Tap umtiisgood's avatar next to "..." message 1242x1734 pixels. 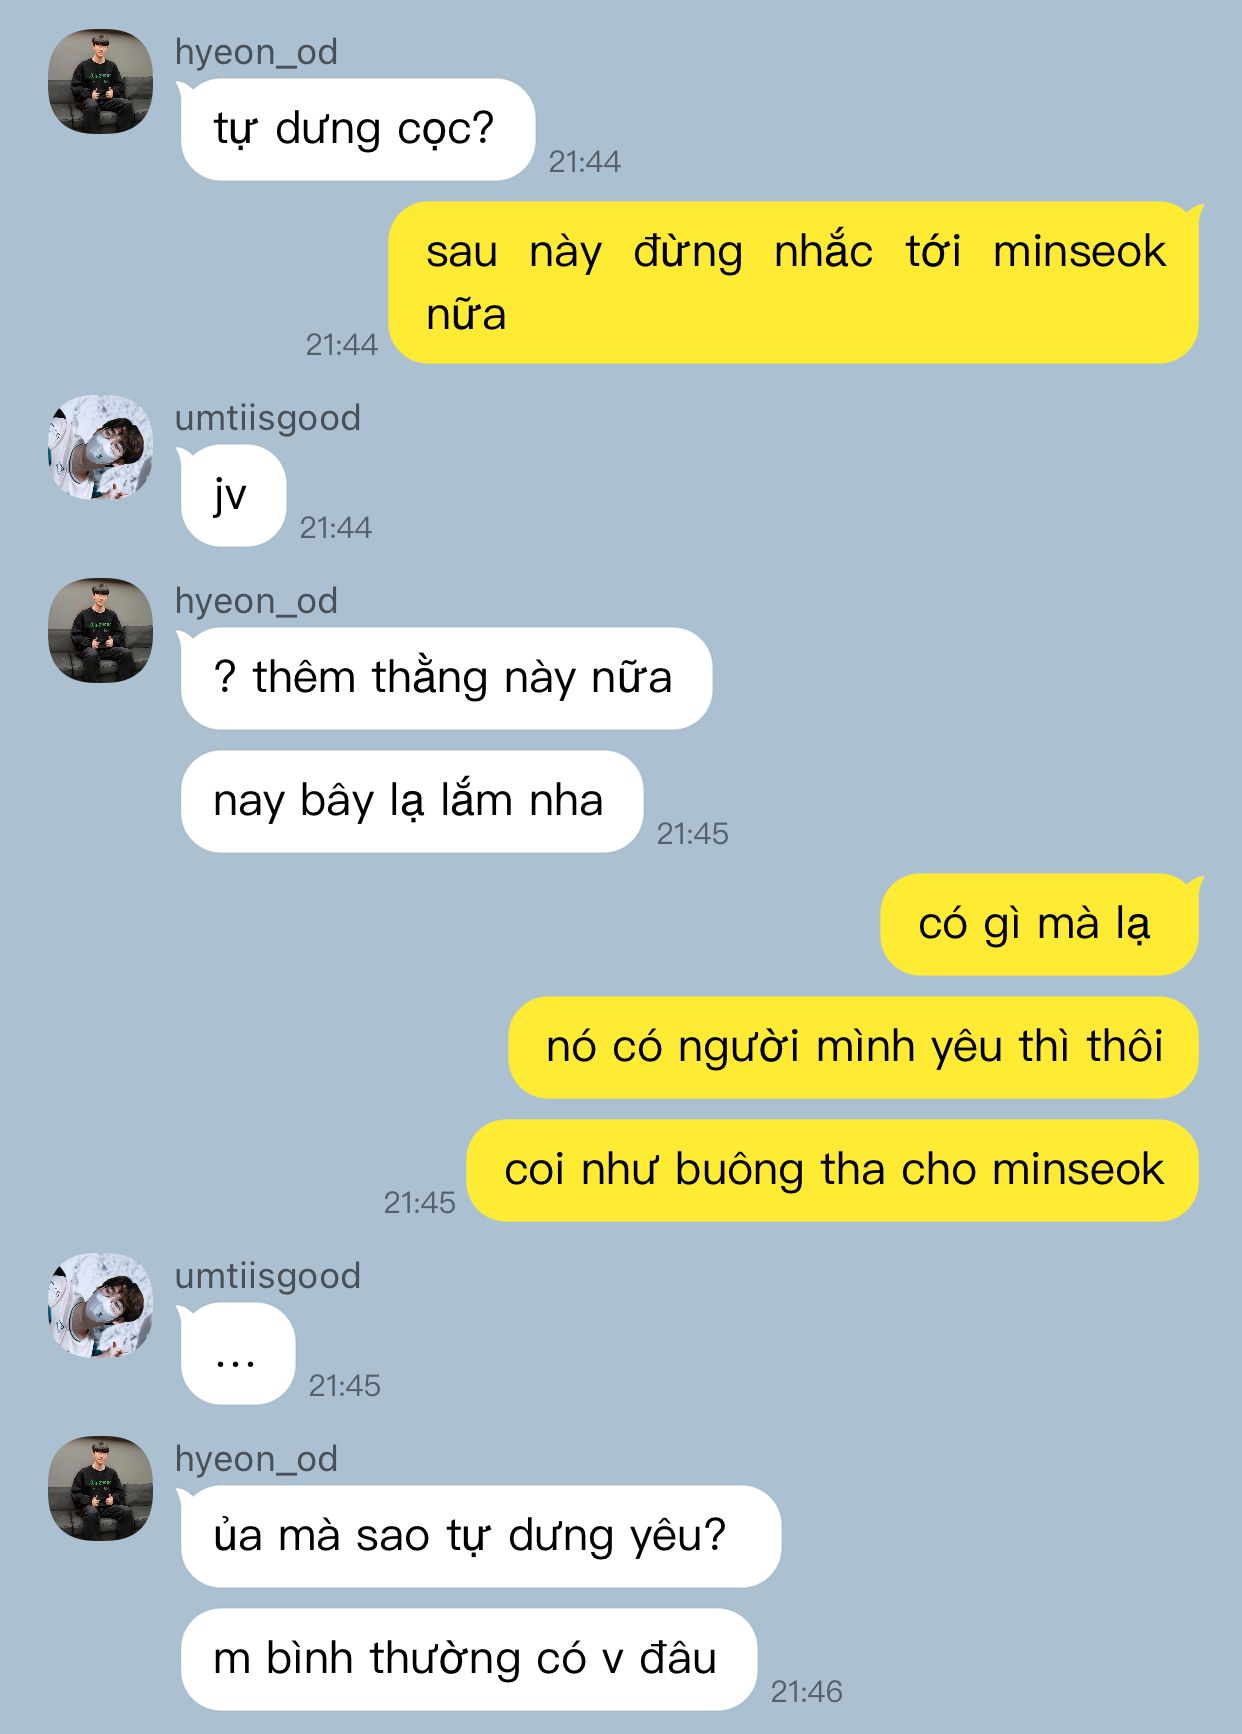[100, 1305]
